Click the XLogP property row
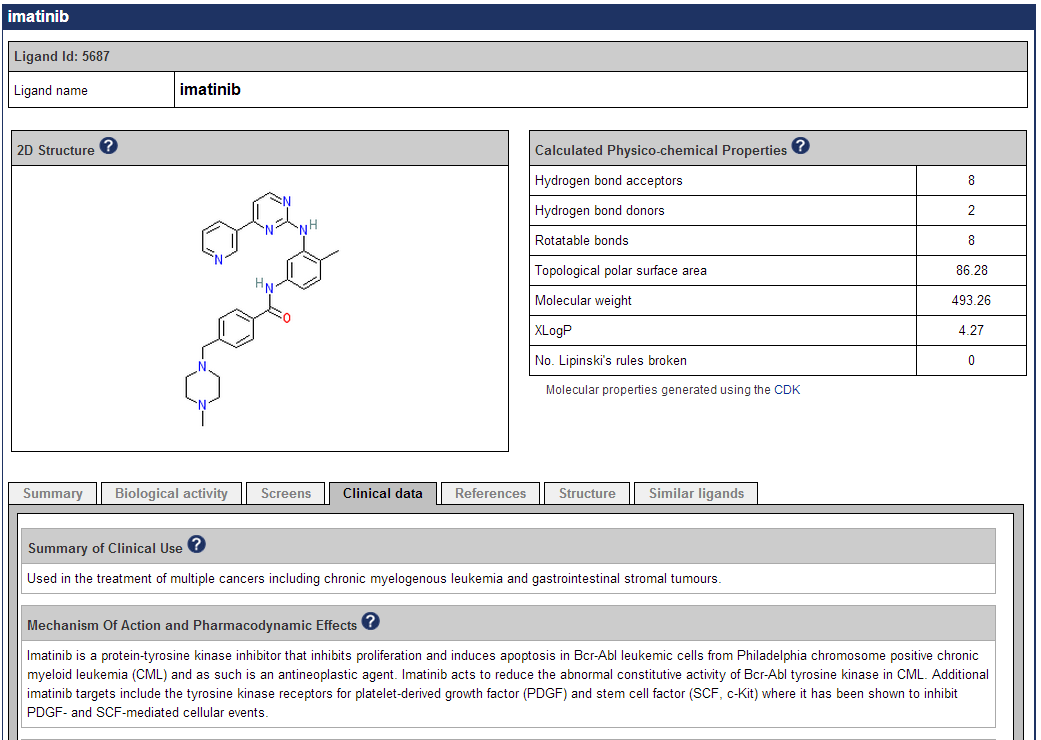Viewport: 1041px width, 740px height. [554, 331]
